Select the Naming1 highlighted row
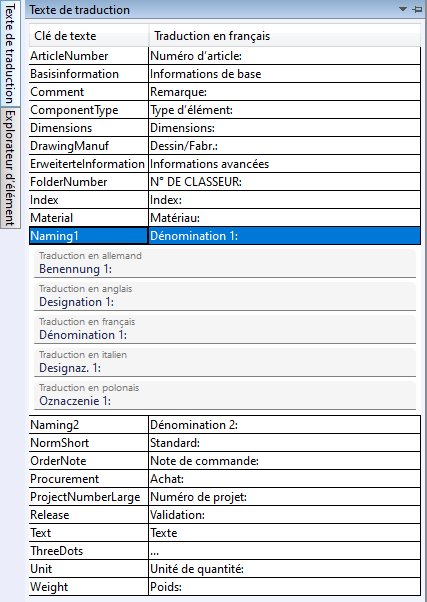 (x=225, y=236)
